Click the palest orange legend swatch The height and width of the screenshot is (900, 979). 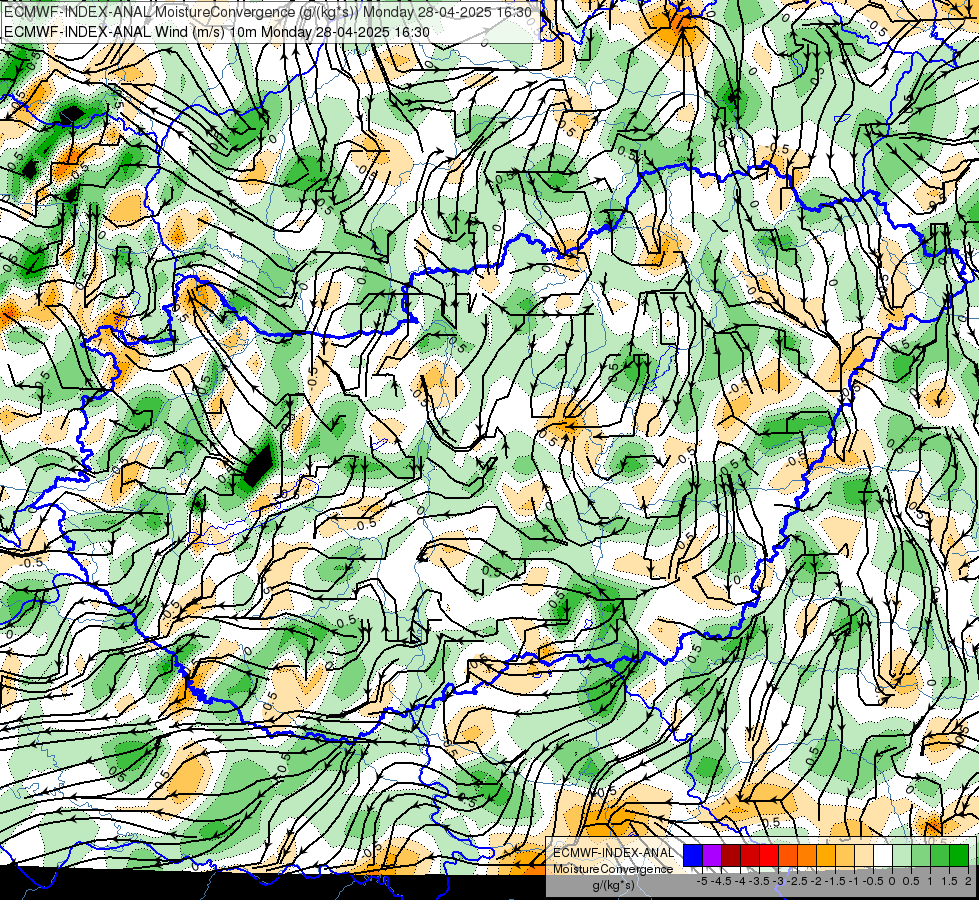click(x=864, y=856)
